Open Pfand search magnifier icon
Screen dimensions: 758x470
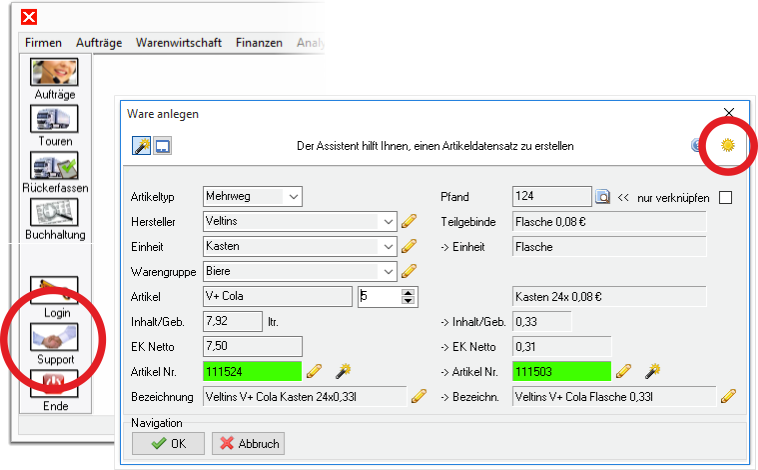(602, 197)
